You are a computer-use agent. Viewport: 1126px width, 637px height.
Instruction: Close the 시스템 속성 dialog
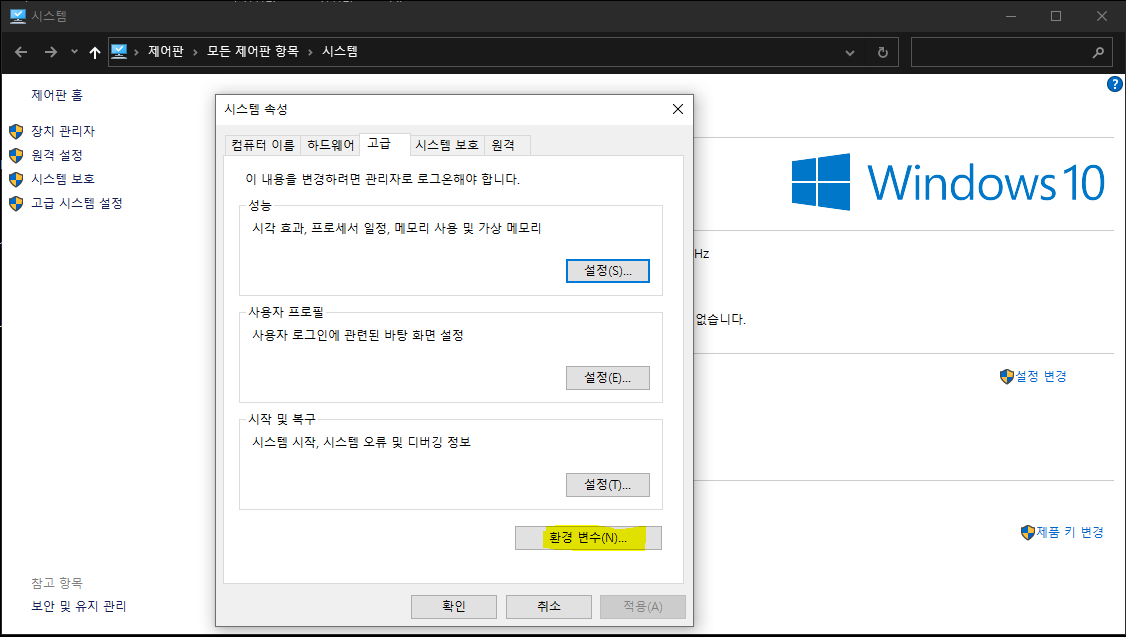677,109
